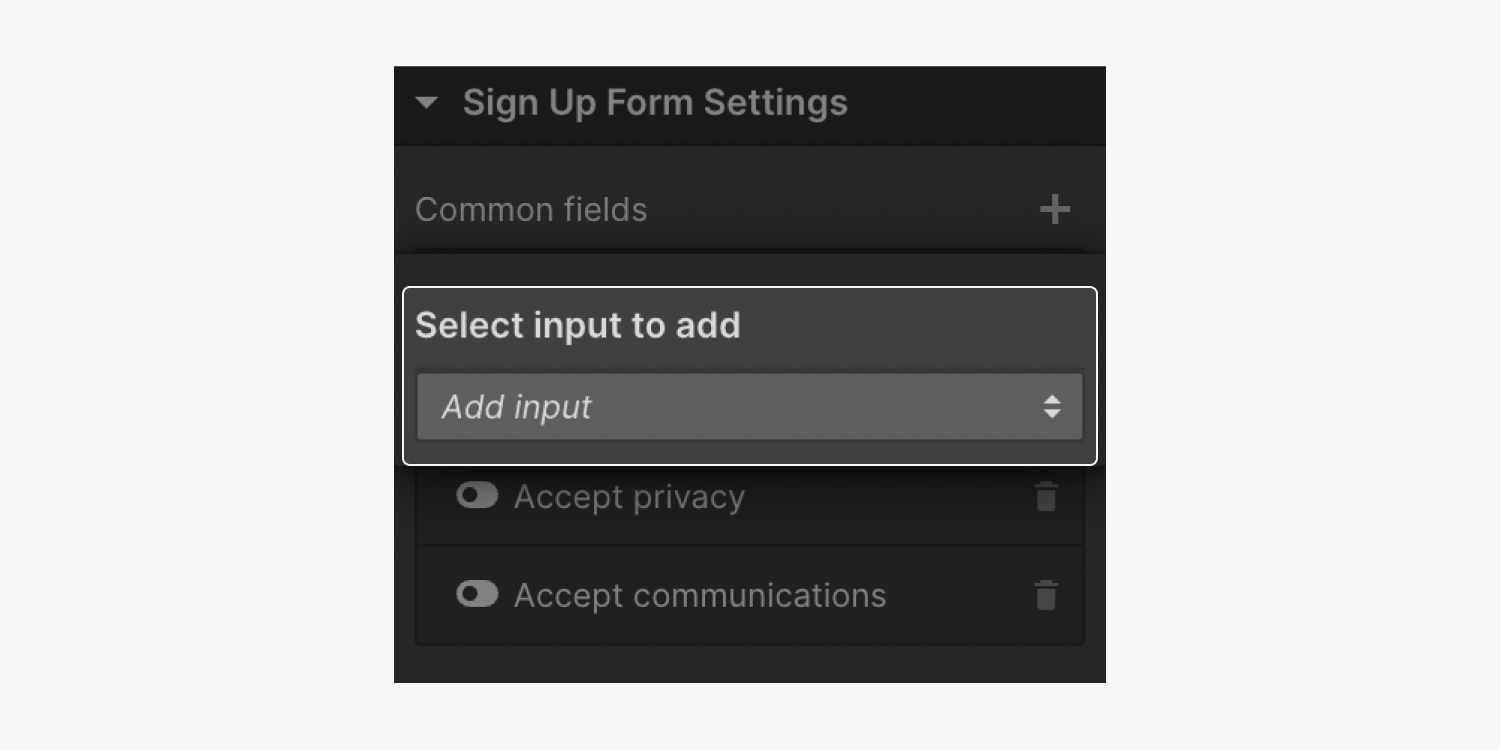This screenshot has width=1501, height=751.
Task: Click the Sign Up Form Settings heading
Action: point(655,102)
